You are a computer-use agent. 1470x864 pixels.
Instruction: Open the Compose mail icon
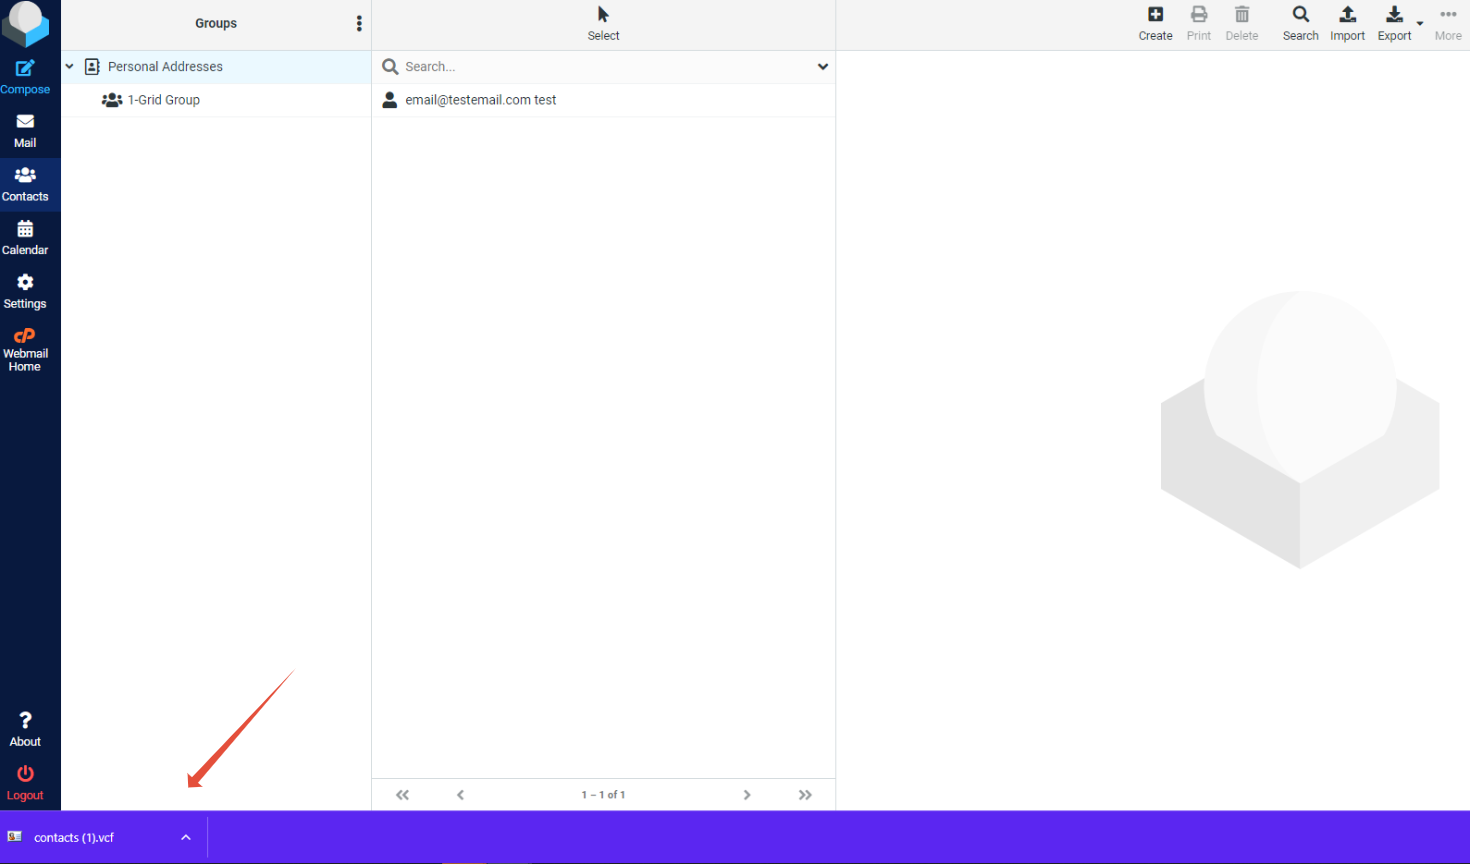(x=25, y=77)
